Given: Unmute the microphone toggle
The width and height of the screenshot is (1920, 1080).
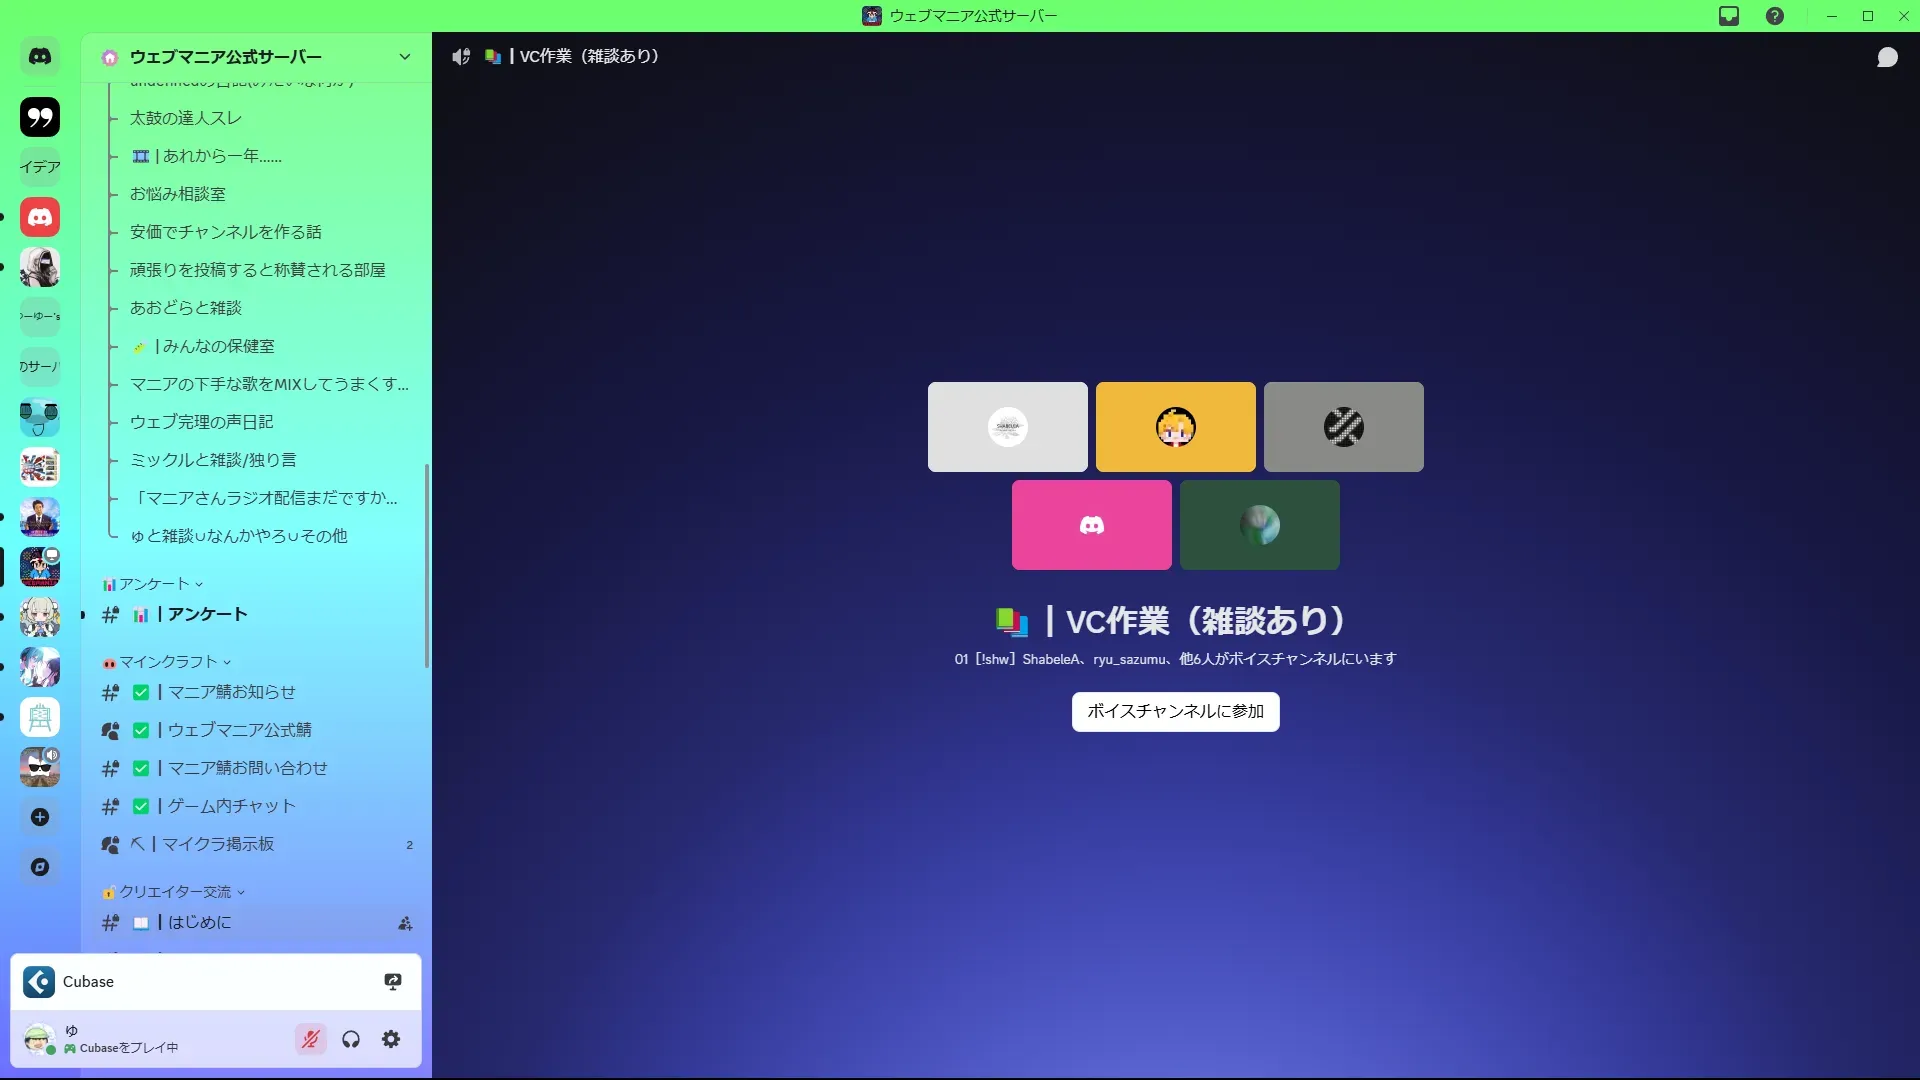Looking at the screenshot, I should [311, 1039].
